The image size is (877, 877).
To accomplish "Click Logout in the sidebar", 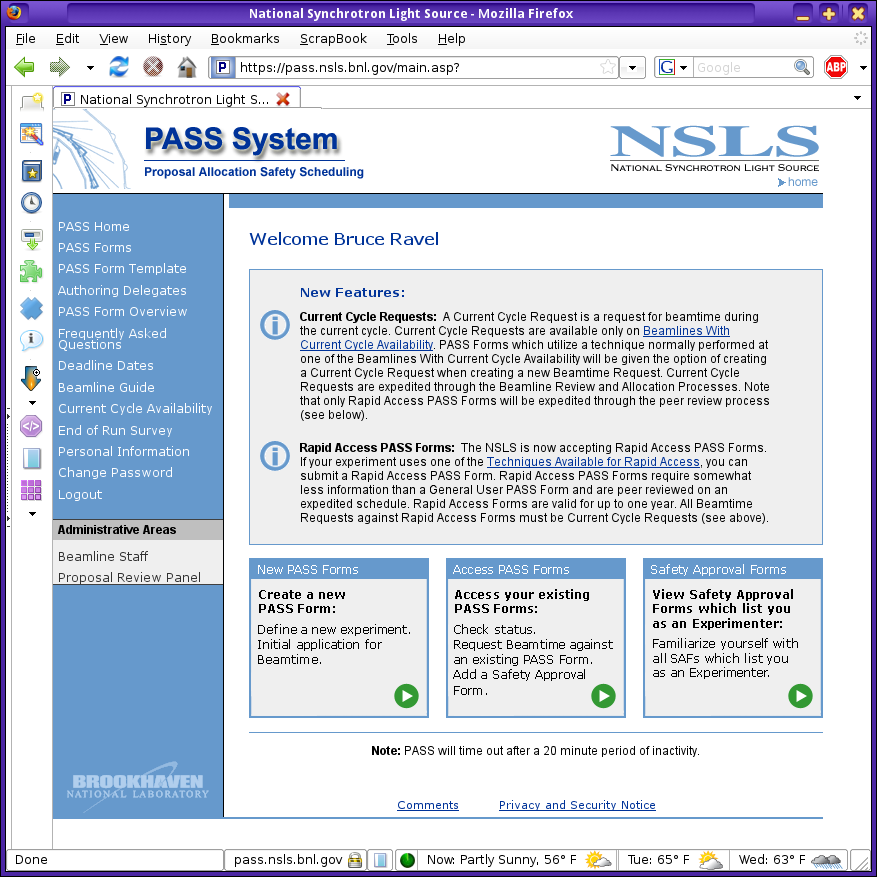I will coord(80,494).
